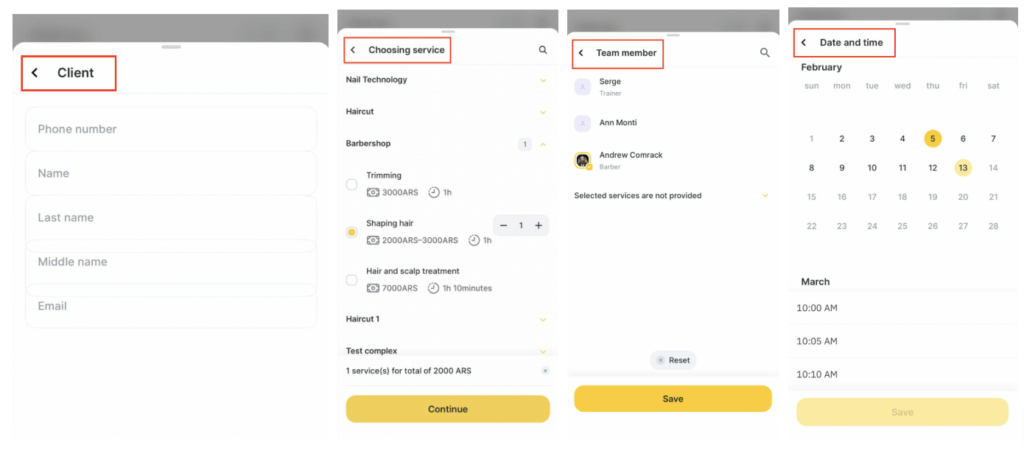Pick February 13 on the calendar
Screen dimensions: 1024x451
coord(962,168)
